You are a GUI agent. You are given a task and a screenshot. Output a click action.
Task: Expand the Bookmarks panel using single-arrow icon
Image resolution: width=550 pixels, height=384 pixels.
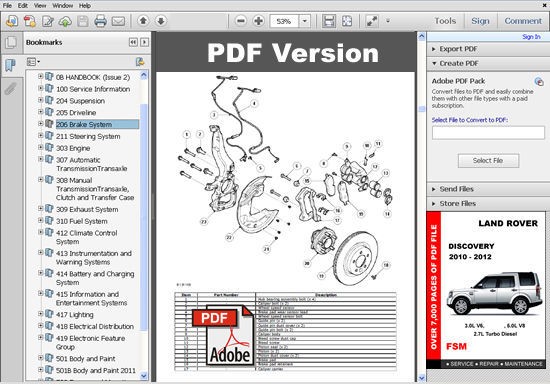144,42
